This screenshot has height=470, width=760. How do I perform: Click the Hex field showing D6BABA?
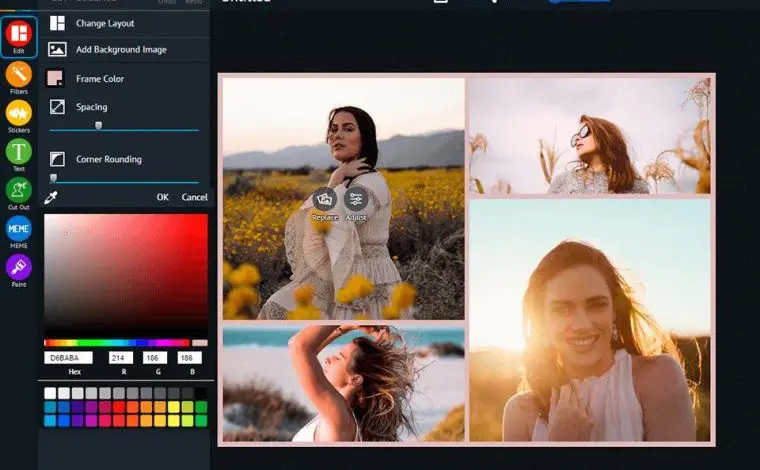68,358
